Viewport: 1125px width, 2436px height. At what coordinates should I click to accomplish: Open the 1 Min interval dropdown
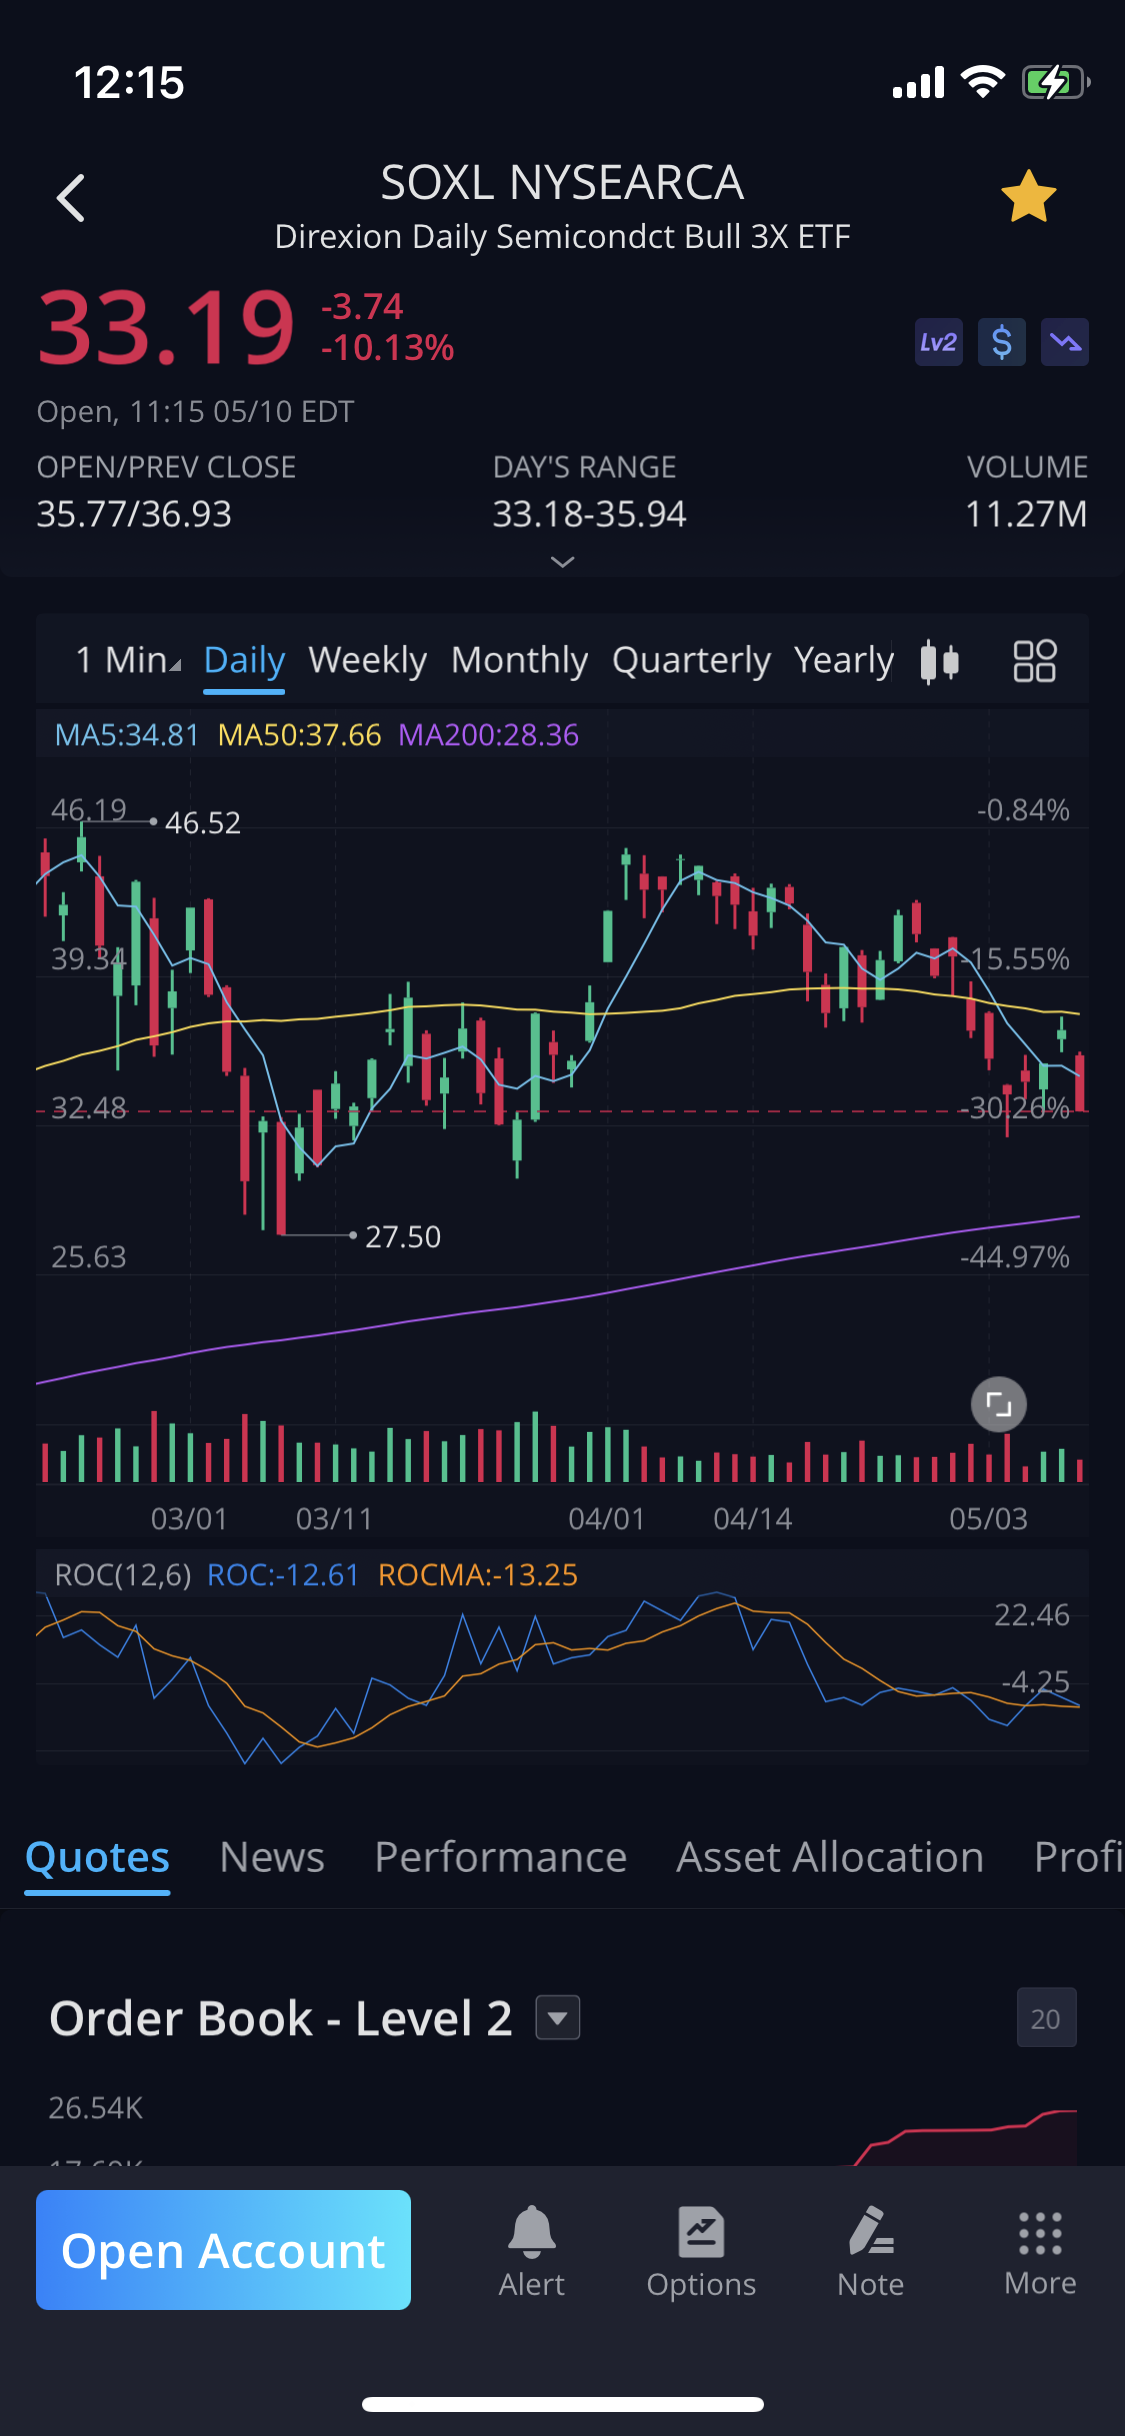(x=128, y=660)
